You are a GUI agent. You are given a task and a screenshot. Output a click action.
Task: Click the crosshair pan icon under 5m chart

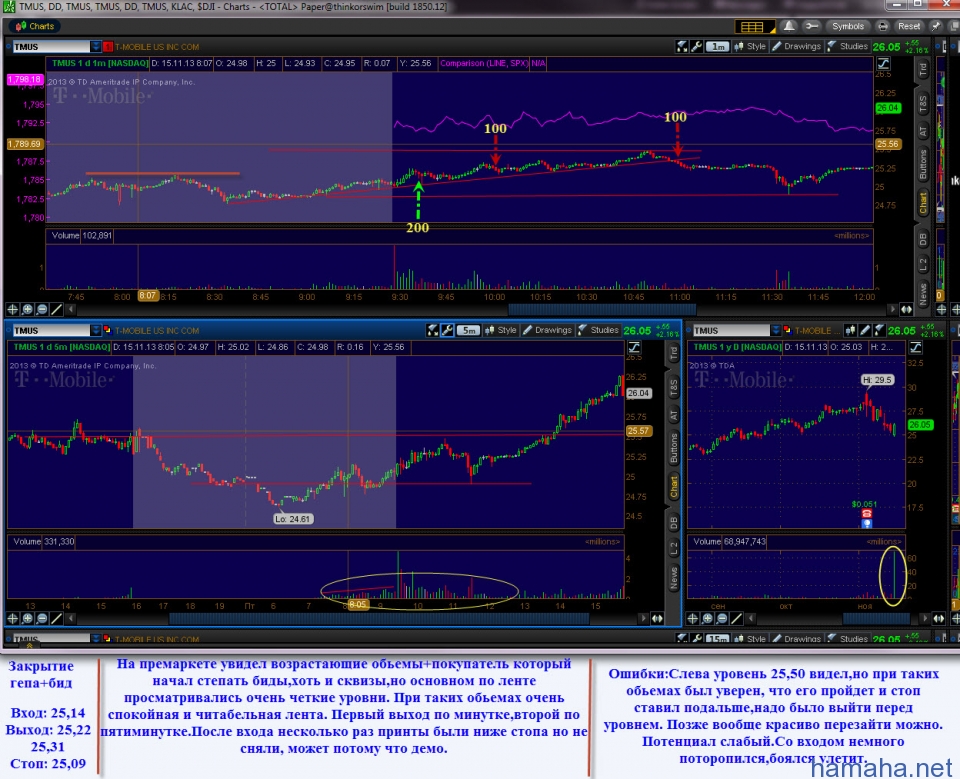point(12,619)
